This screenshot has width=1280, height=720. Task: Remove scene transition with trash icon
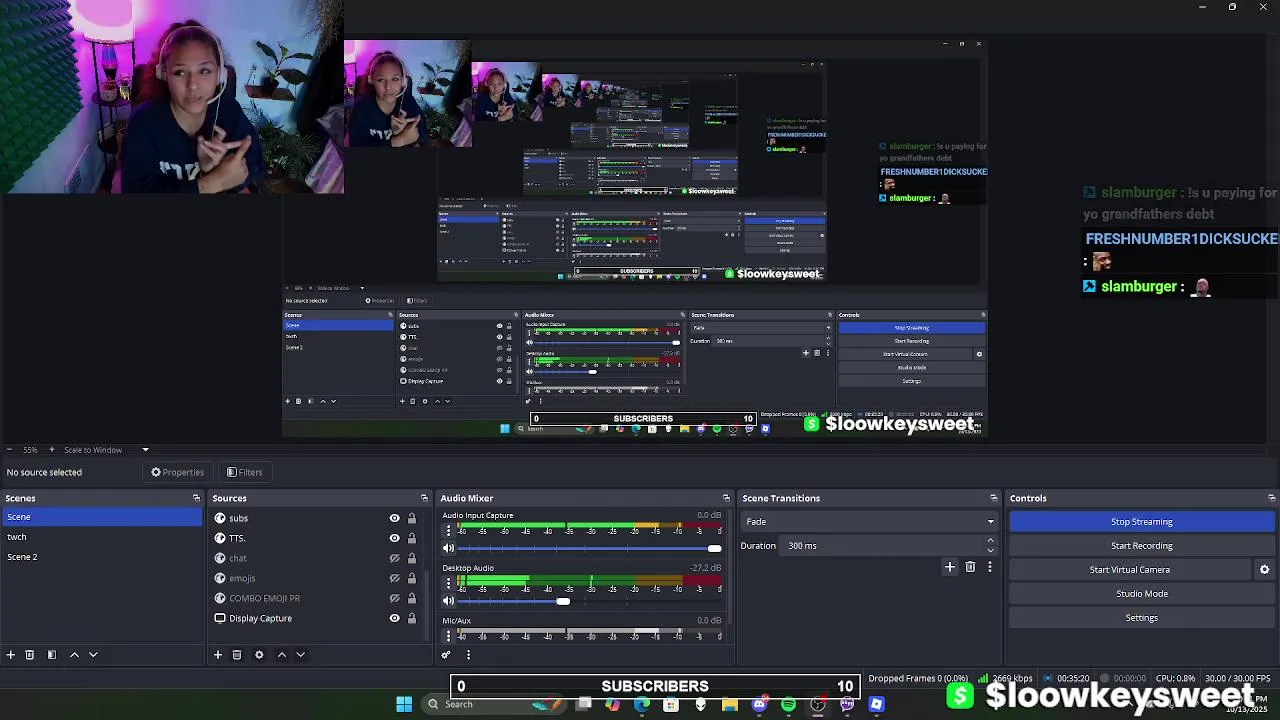pyautogui.click(x=970, y=567)
